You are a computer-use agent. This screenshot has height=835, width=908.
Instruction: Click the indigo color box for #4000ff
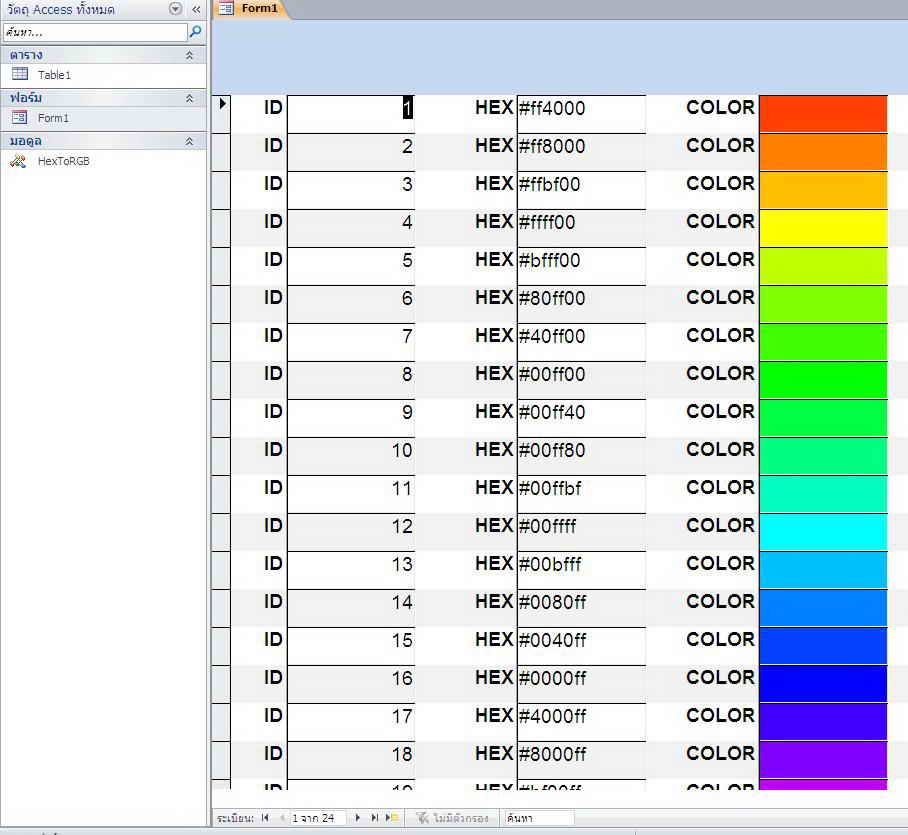[x=823, y=722]
